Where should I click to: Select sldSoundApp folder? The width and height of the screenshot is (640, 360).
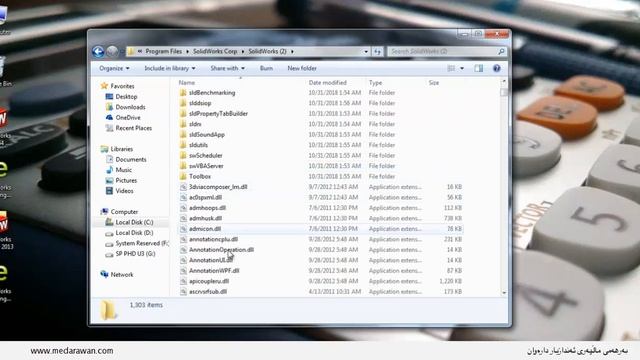click(x=207, y=135)
